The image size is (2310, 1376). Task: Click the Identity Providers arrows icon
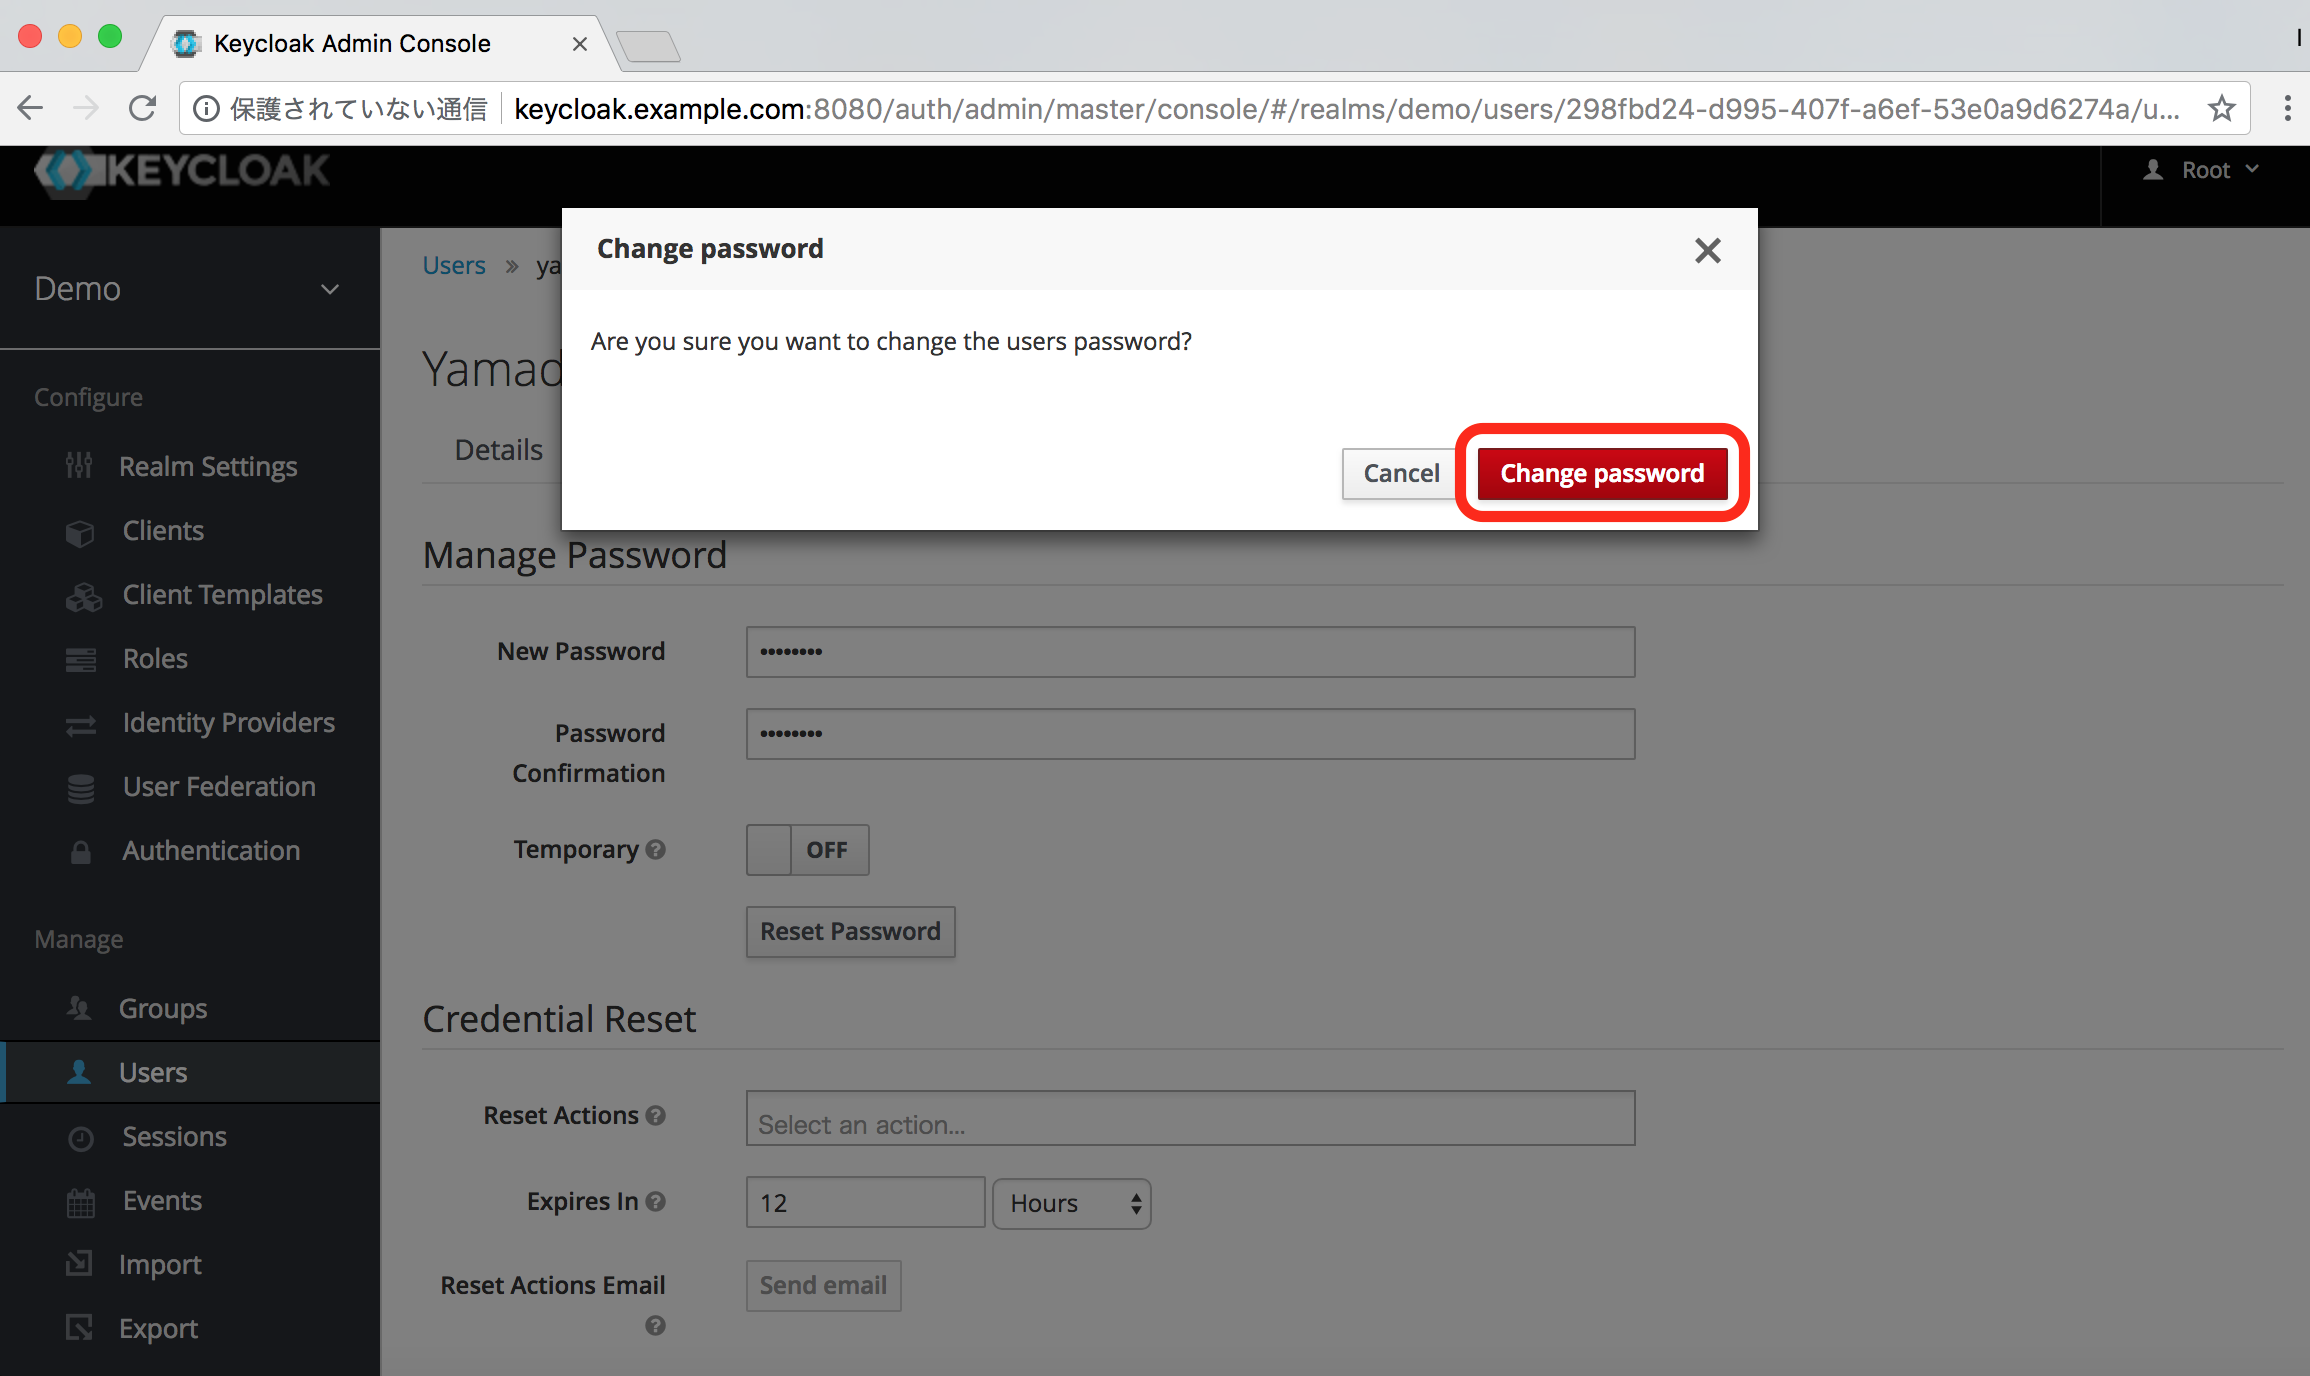[x=80, y=724]
